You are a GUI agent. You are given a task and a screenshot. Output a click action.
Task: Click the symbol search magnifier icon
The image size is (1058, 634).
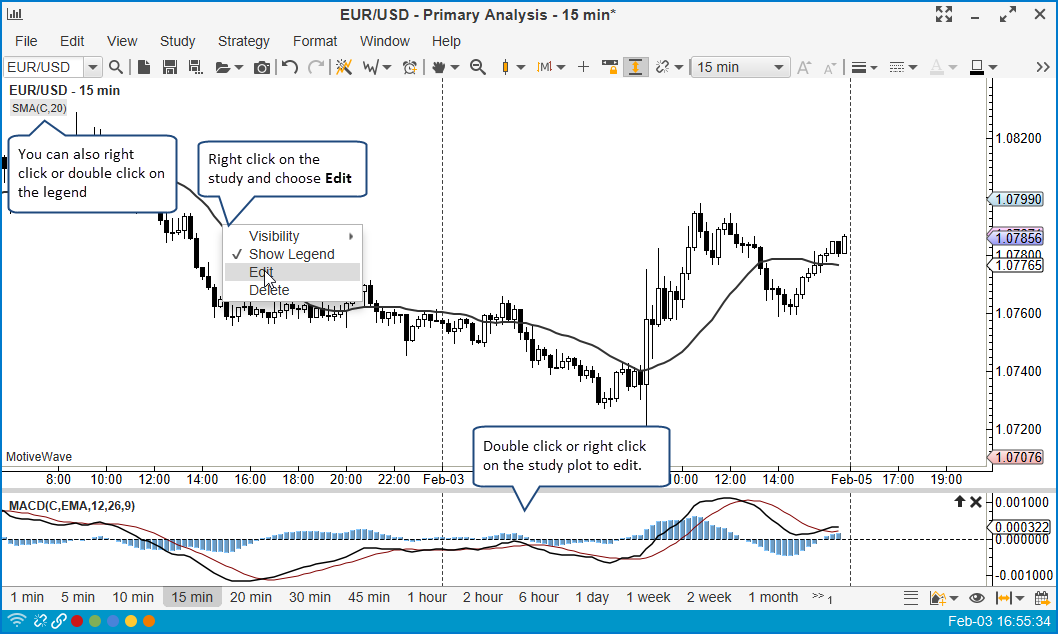116,67
